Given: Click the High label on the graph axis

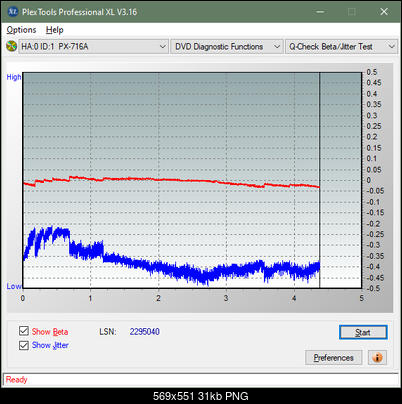Looking at the screenshot, I should [14, 77].
